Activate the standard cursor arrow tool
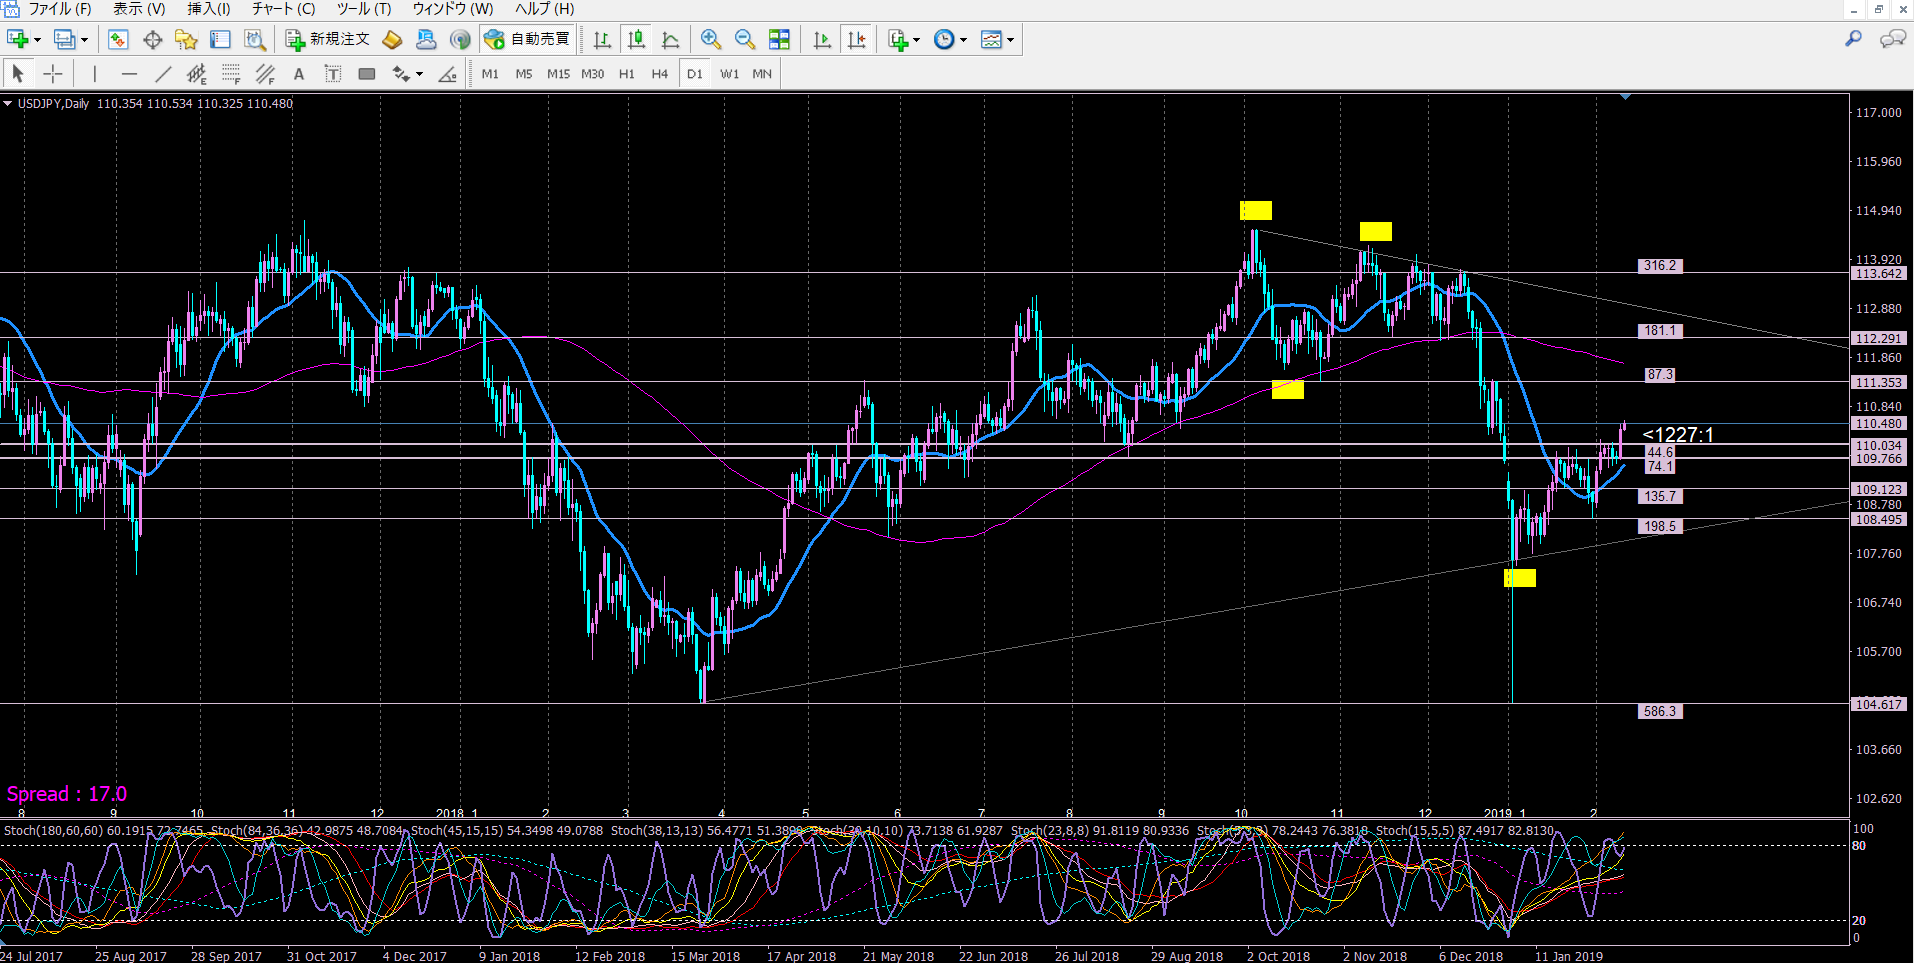Viewport: 1914px width, 963px height. tap(18, 73)
